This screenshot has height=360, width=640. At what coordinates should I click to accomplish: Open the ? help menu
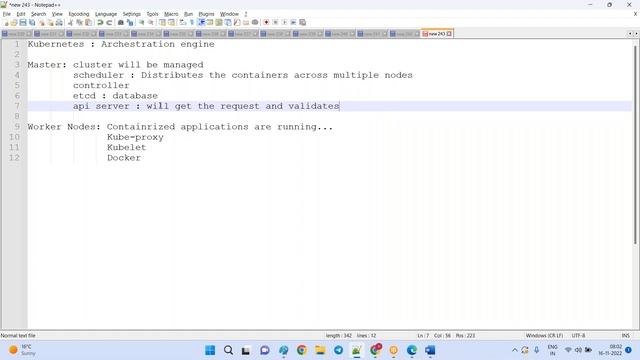[246, 14]
